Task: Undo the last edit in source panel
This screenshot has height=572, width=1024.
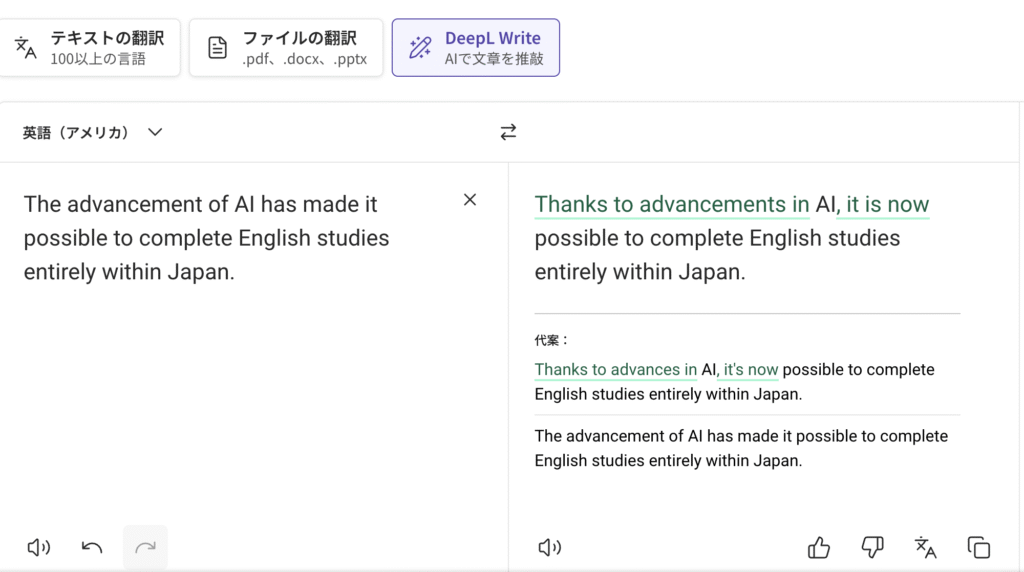Action: (92, 547)
